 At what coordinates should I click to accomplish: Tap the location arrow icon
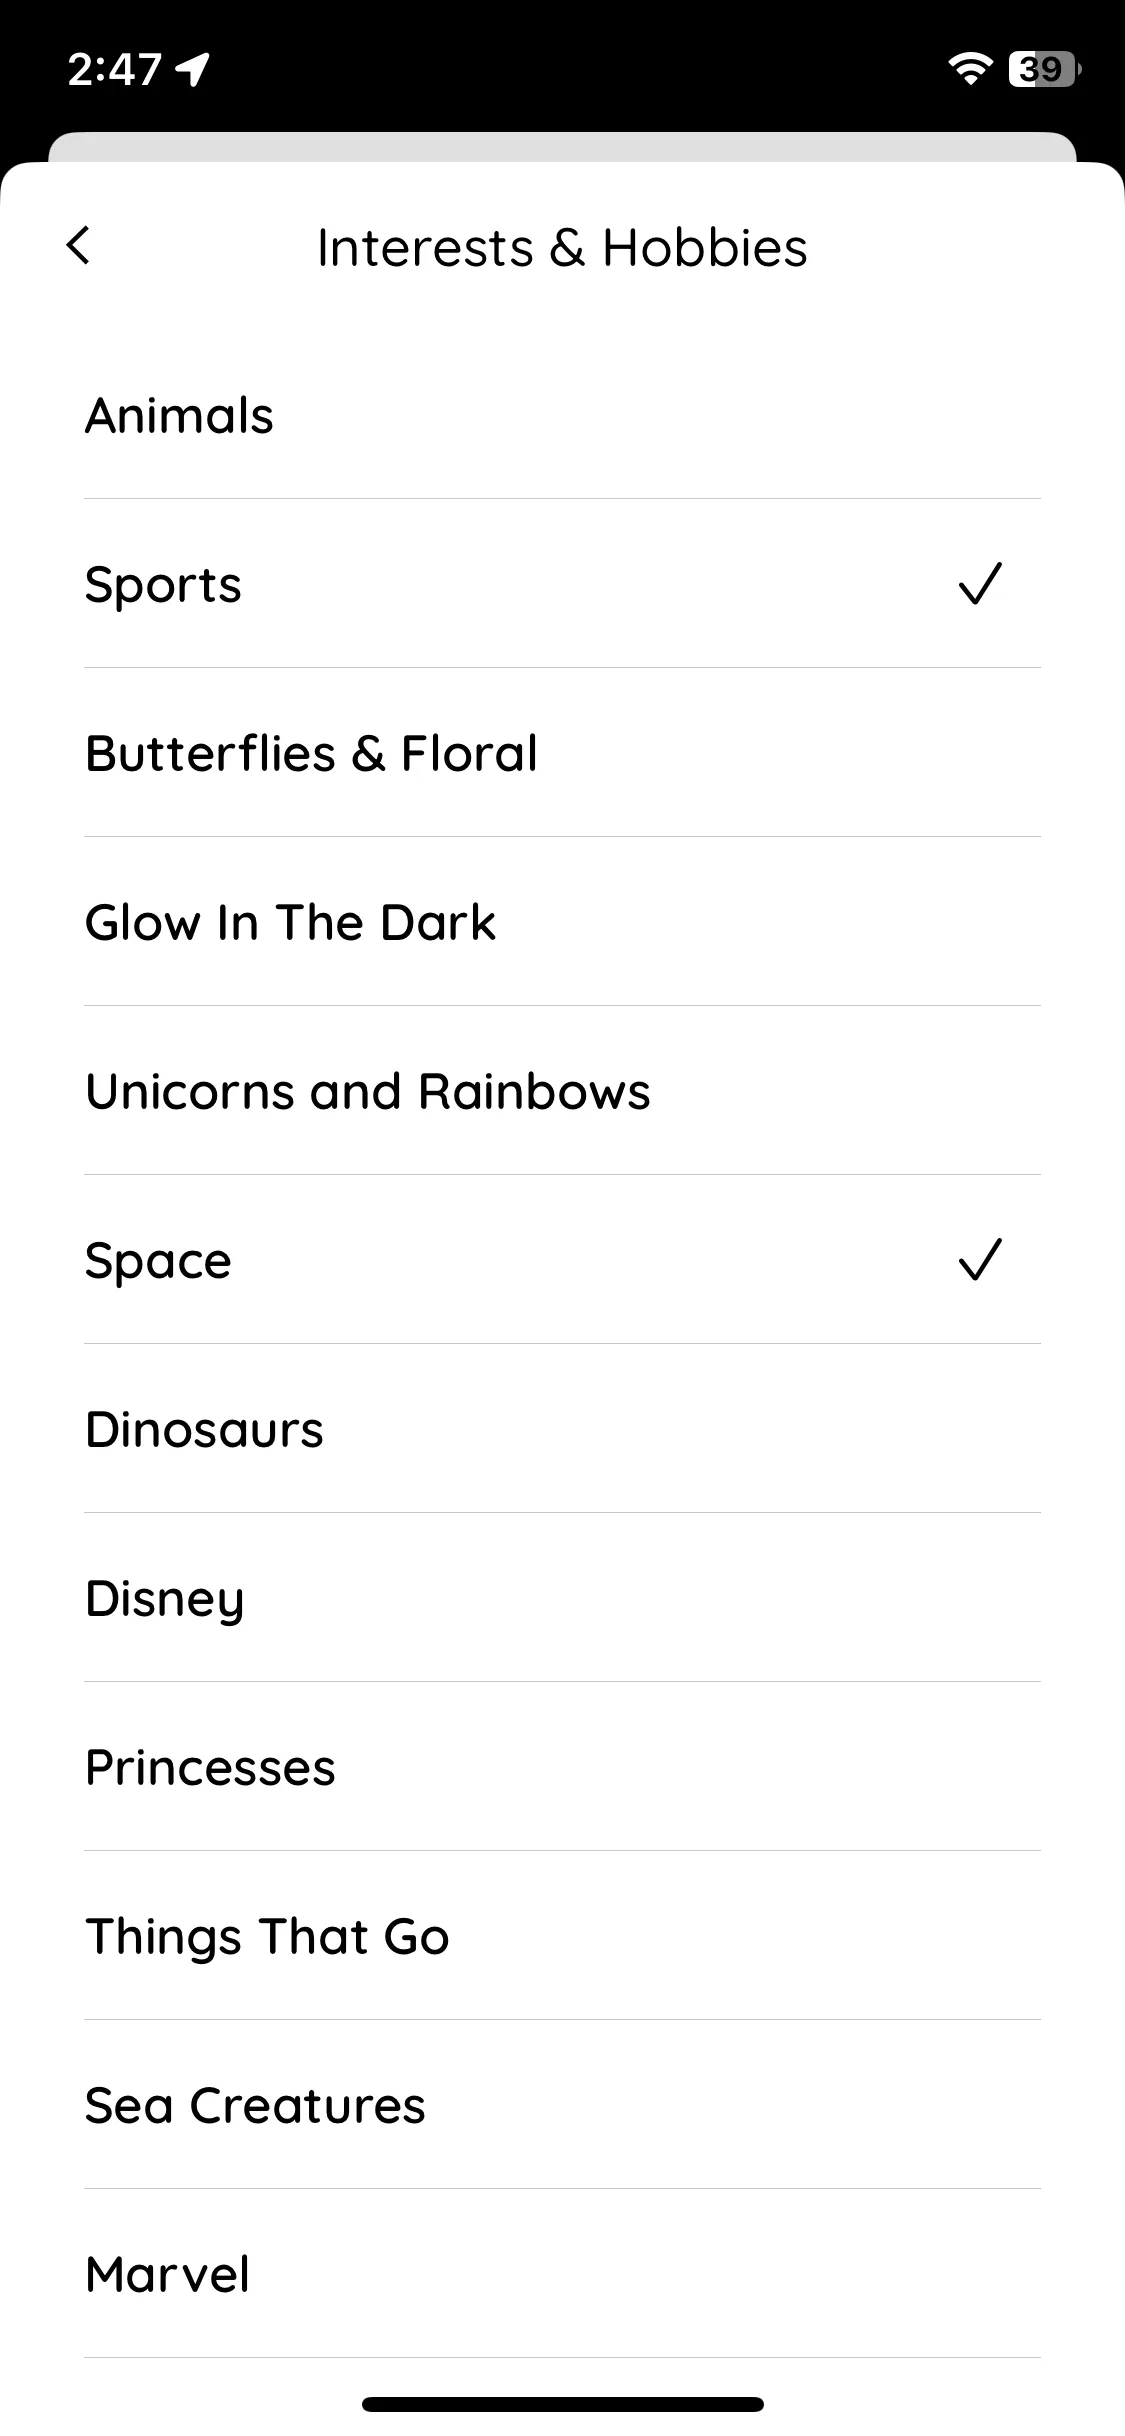(193, 69)
